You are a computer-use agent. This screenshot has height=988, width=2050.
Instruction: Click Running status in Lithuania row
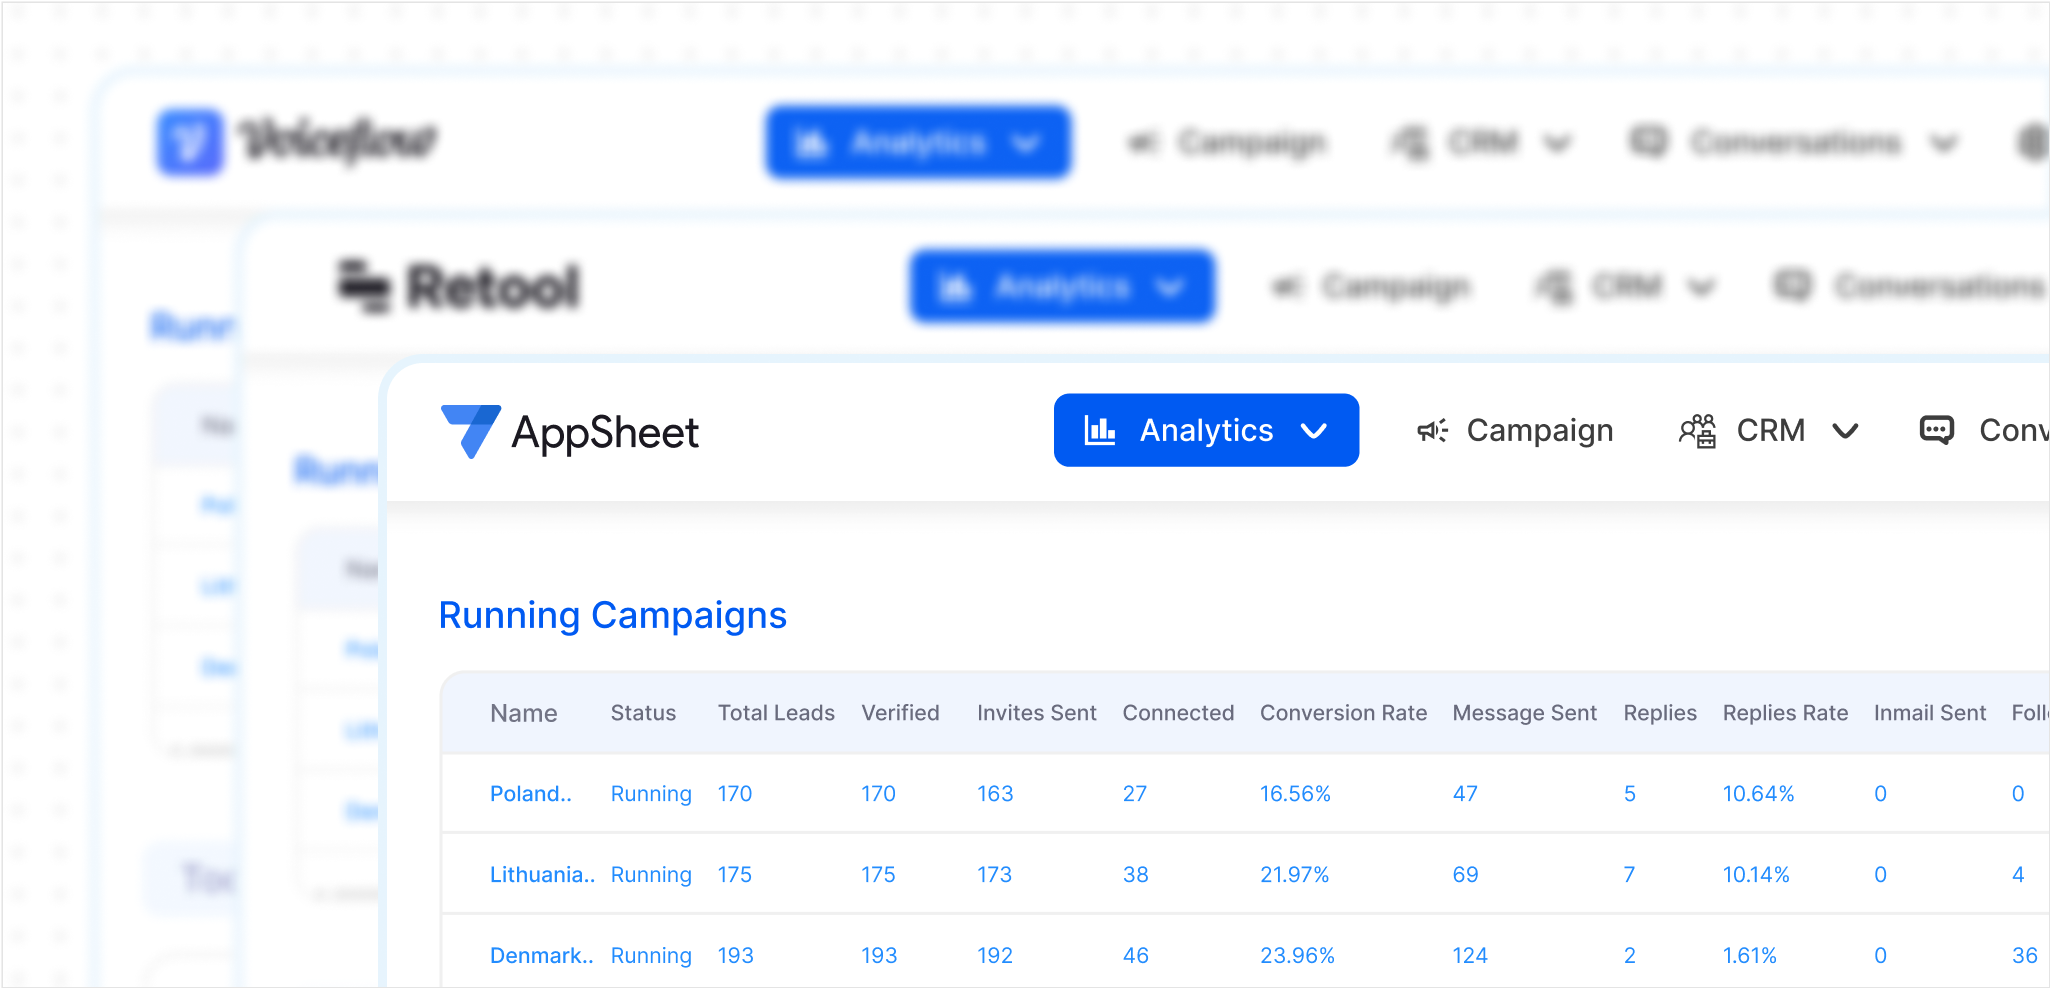[x=651, y=875]
